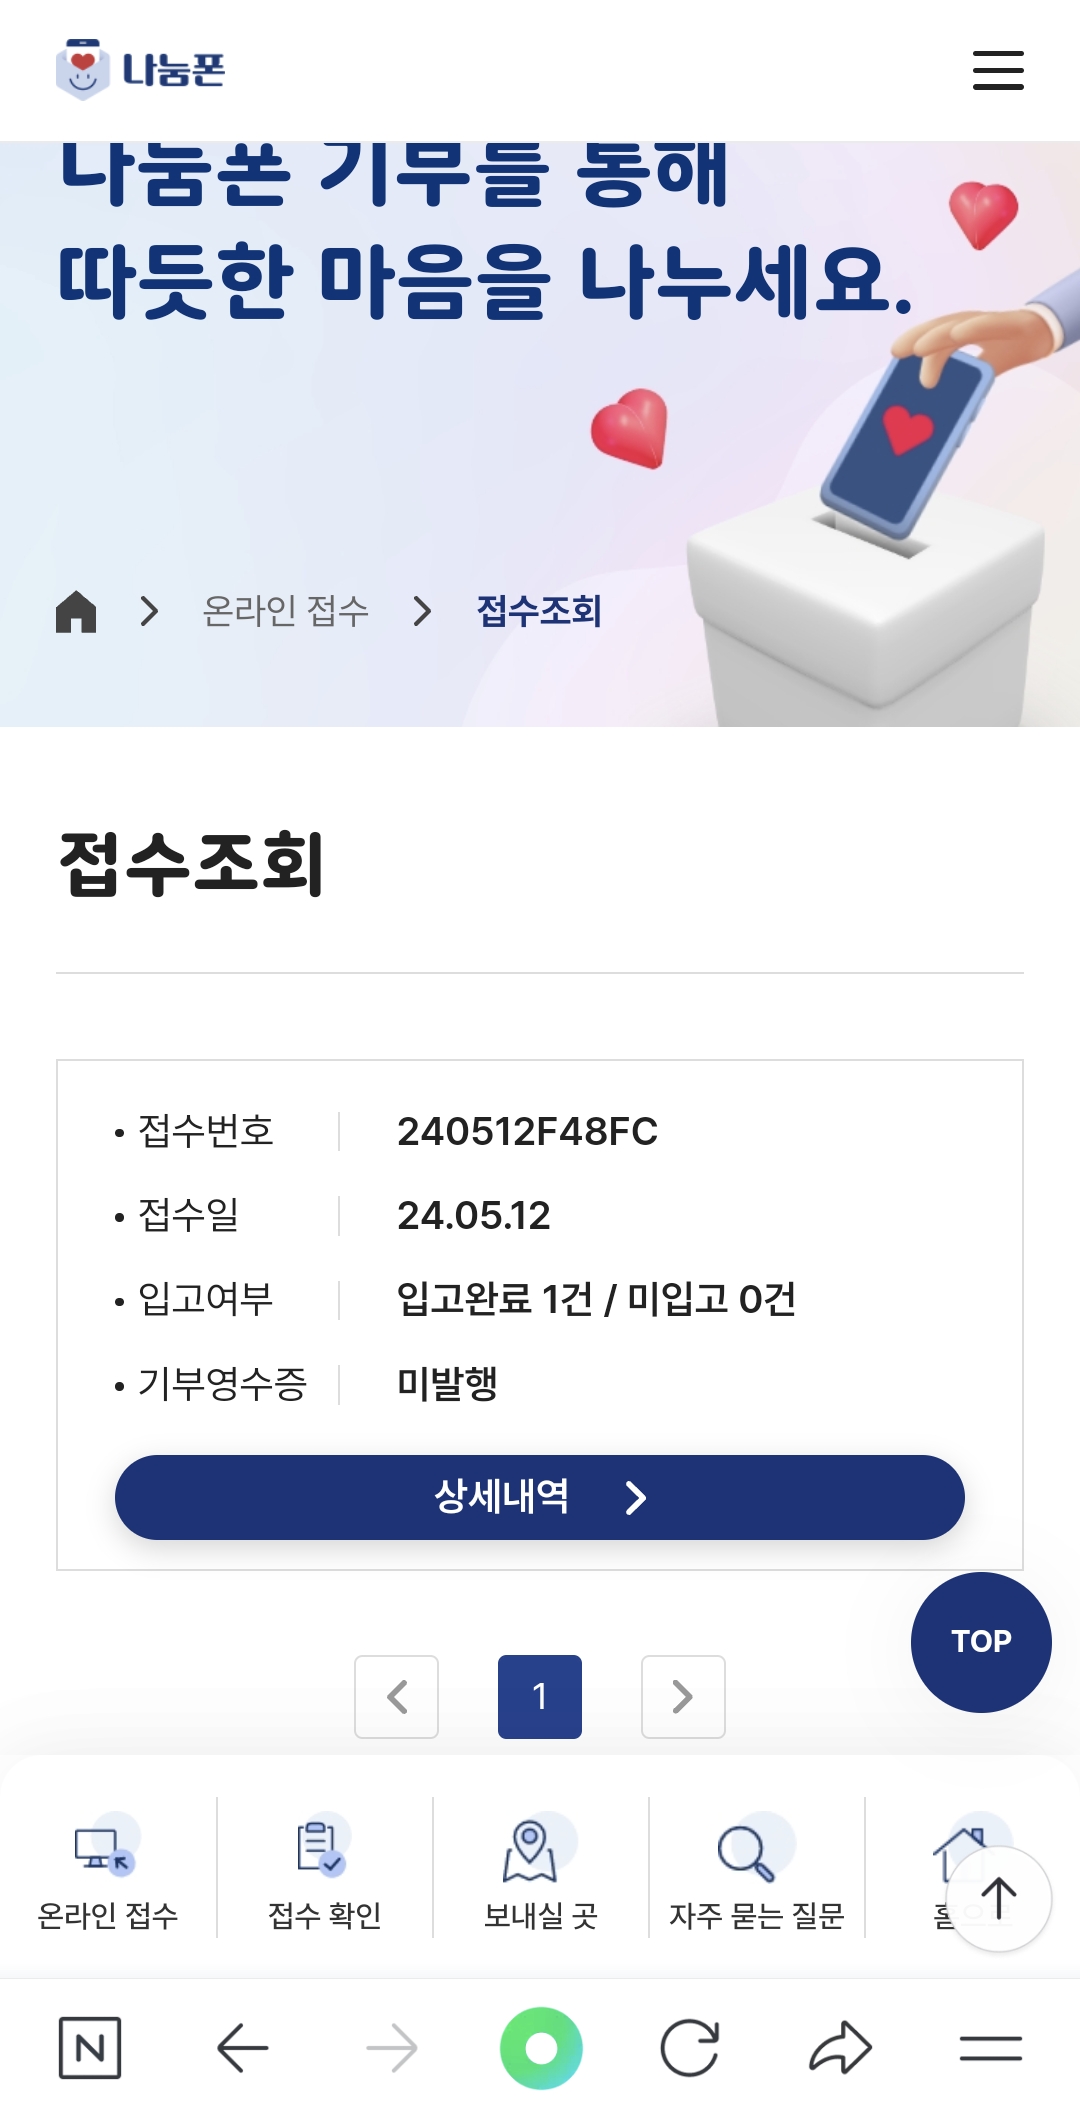Open 자주 묻는 질문 in bottom navigation
This screenshot has width=1080, height=2118.
(x=756, y=1870)
